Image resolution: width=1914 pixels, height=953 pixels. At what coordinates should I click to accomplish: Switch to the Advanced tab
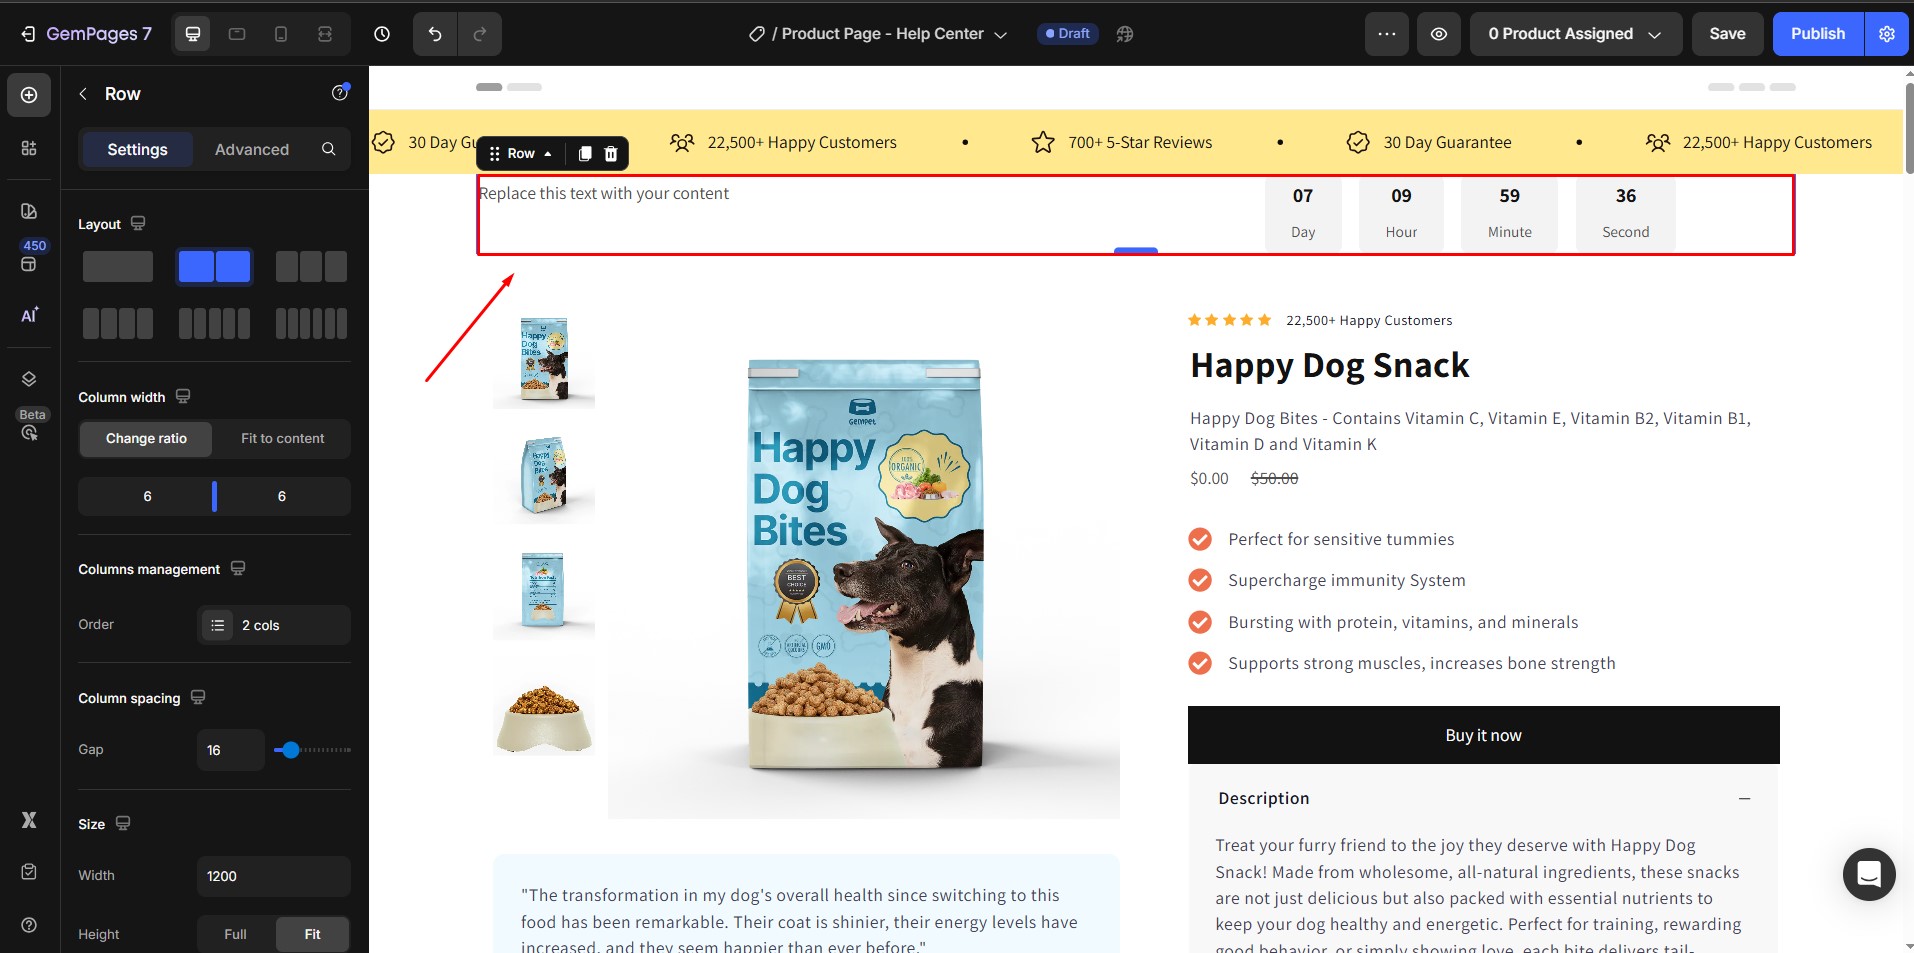point(252,149)
